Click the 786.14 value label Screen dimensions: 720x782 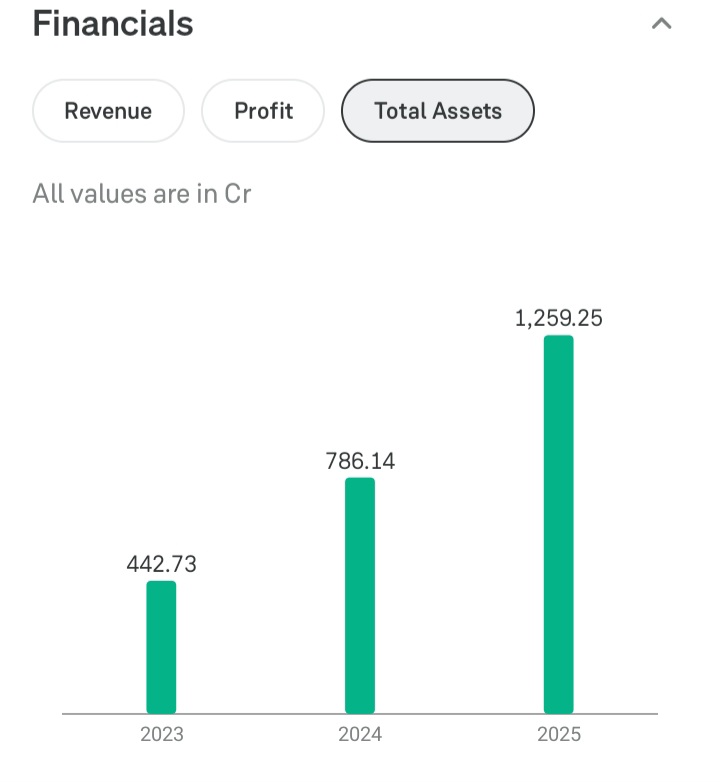click(360, 461)
